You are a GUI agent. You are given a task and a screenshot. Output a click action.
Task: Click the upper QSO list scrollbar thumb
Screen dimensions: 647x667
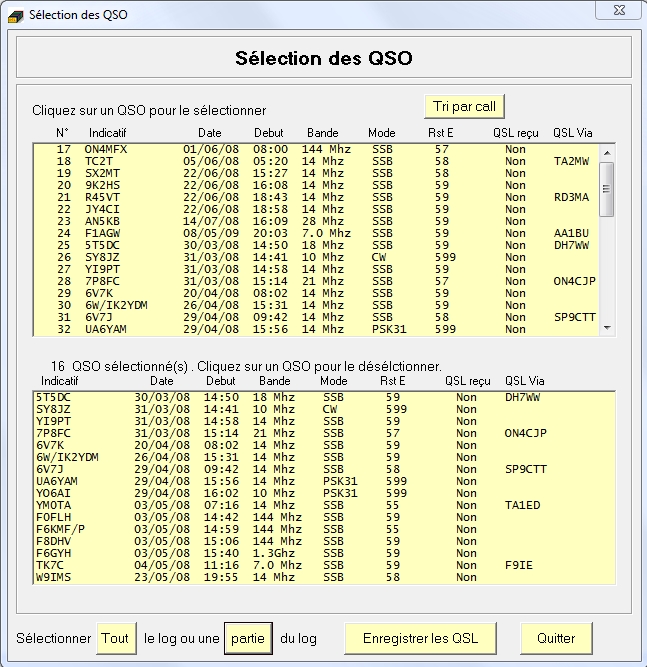[607, 189]
